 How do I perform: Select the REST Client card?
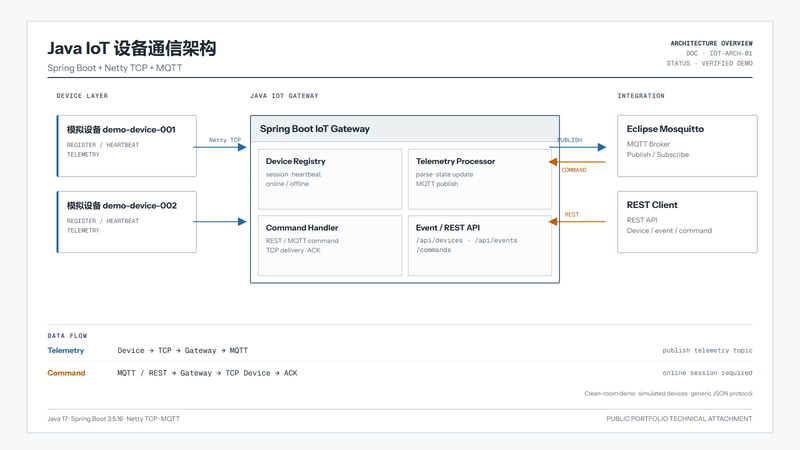(x=687, y=222)
